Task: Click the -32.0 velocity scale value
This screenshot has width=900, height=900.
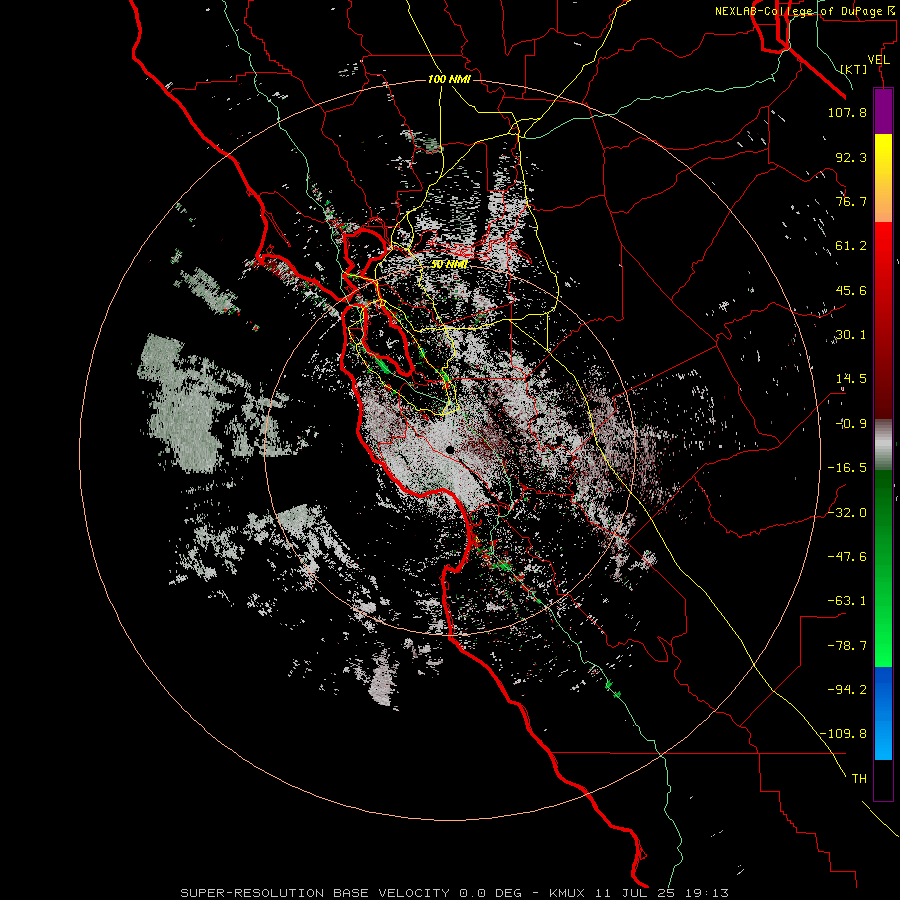Action: pyautogui.click(x=847, y=512)
